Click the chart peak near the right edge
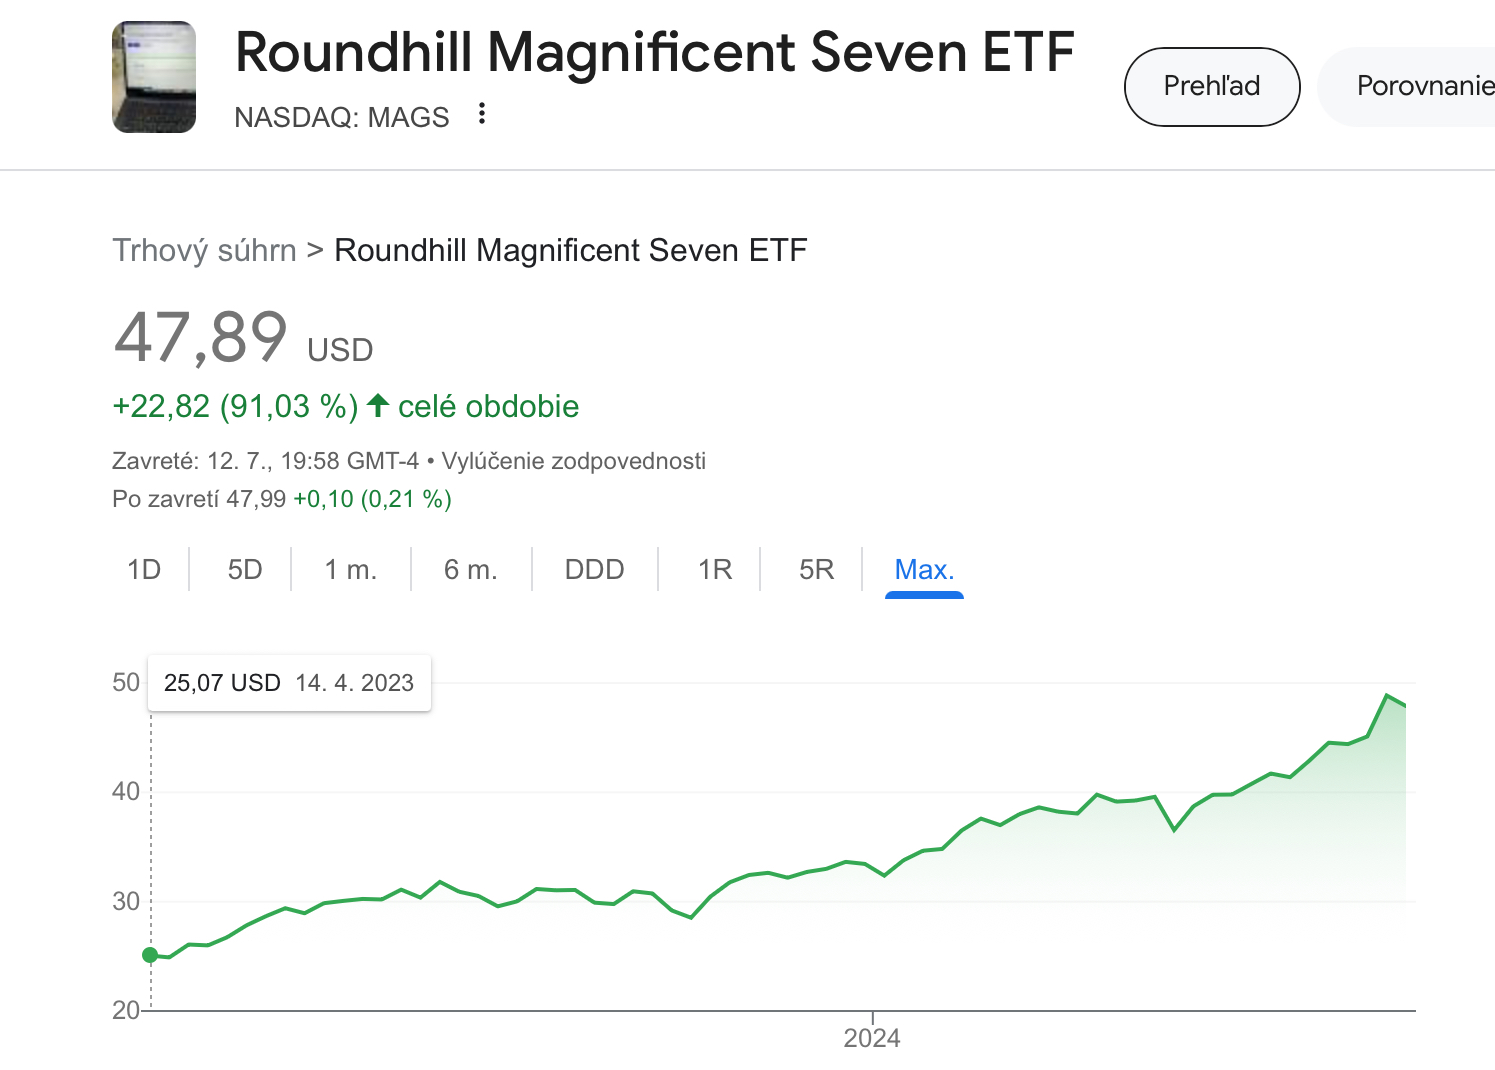Screen dimensions: 1495x1070 point(1387,695)
